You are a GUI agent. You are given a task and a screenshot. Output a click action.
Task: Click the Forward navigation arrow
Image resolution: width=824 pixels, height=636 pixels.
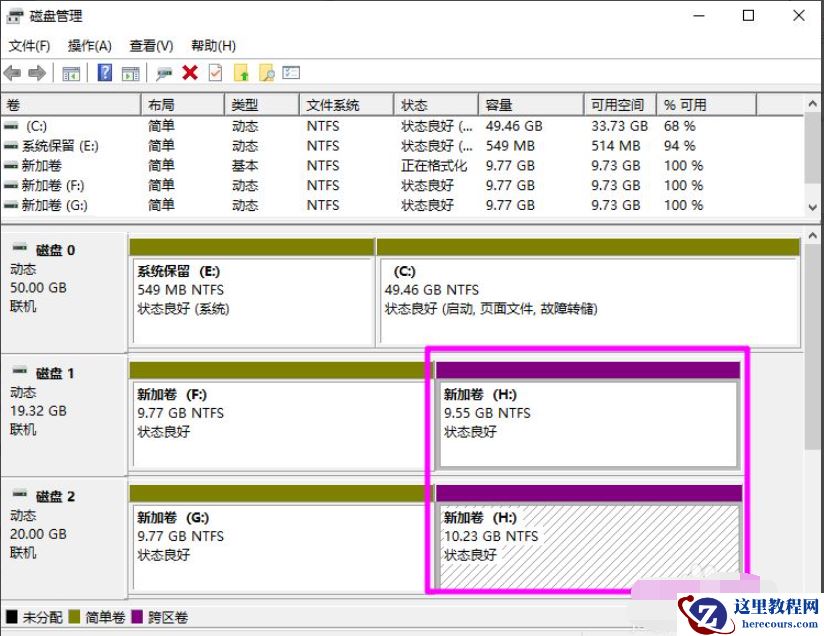point(36,72)
